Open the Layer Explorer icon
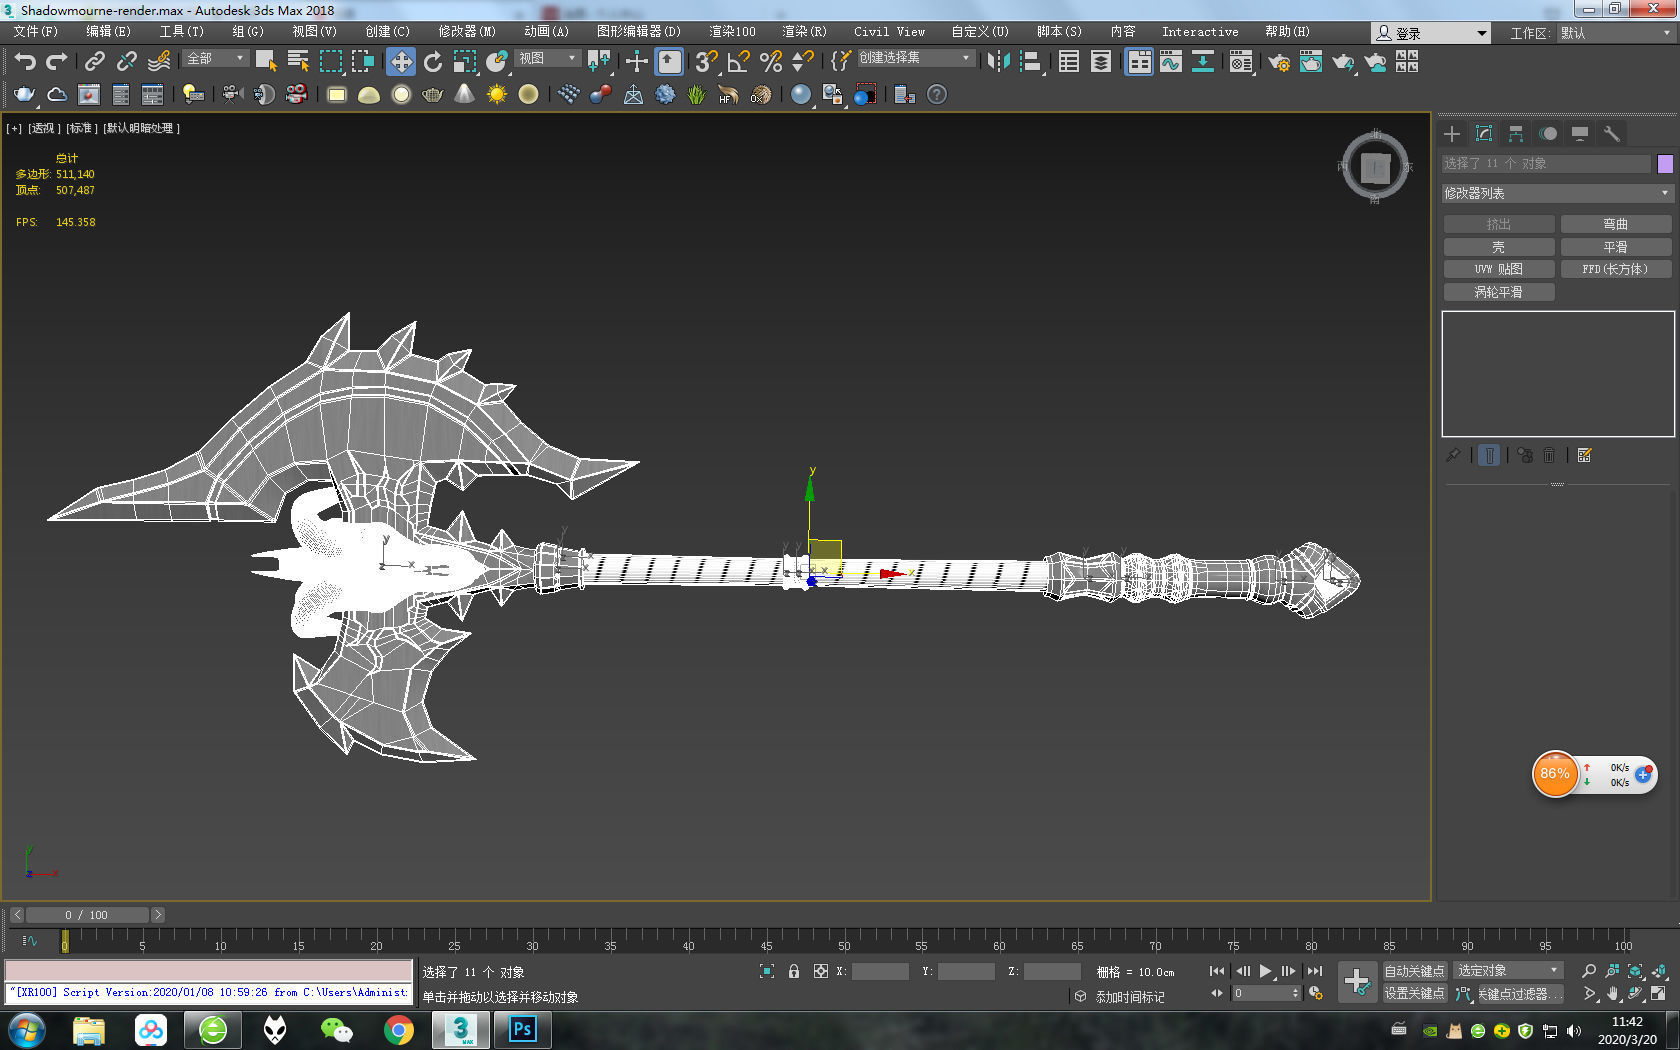Image resolution: width=1680 pixels, height=1050 pixels. [1101, 61]
